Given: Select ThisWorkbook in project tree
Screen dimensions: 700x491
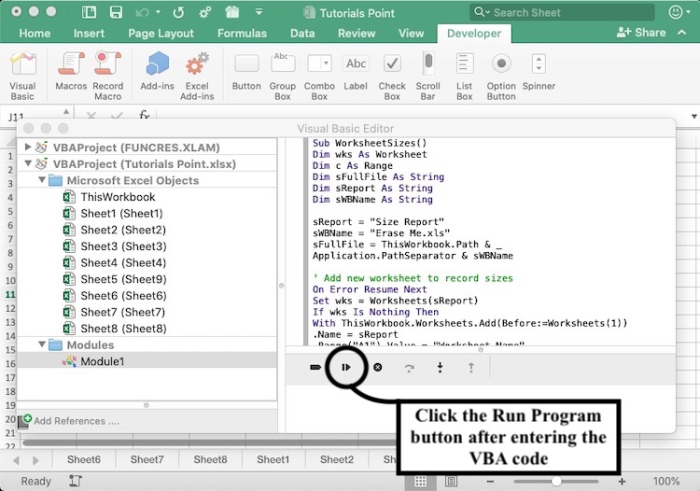Looking at the screenshot, I should click(x=118, y=197).
